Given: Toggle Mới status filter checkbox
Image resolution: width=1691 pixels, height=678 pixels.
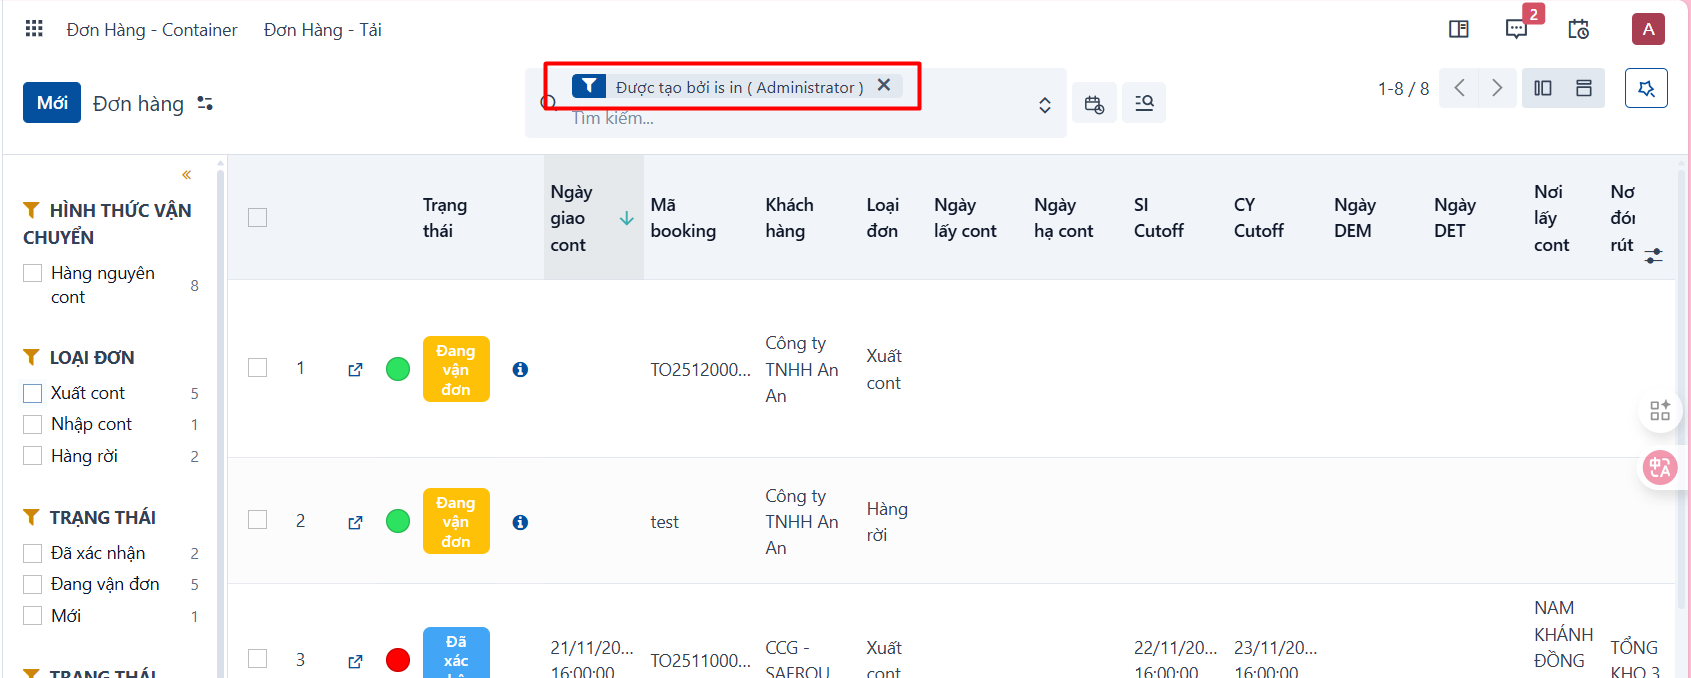Looking at the screenshot, I should coord(33,616).
